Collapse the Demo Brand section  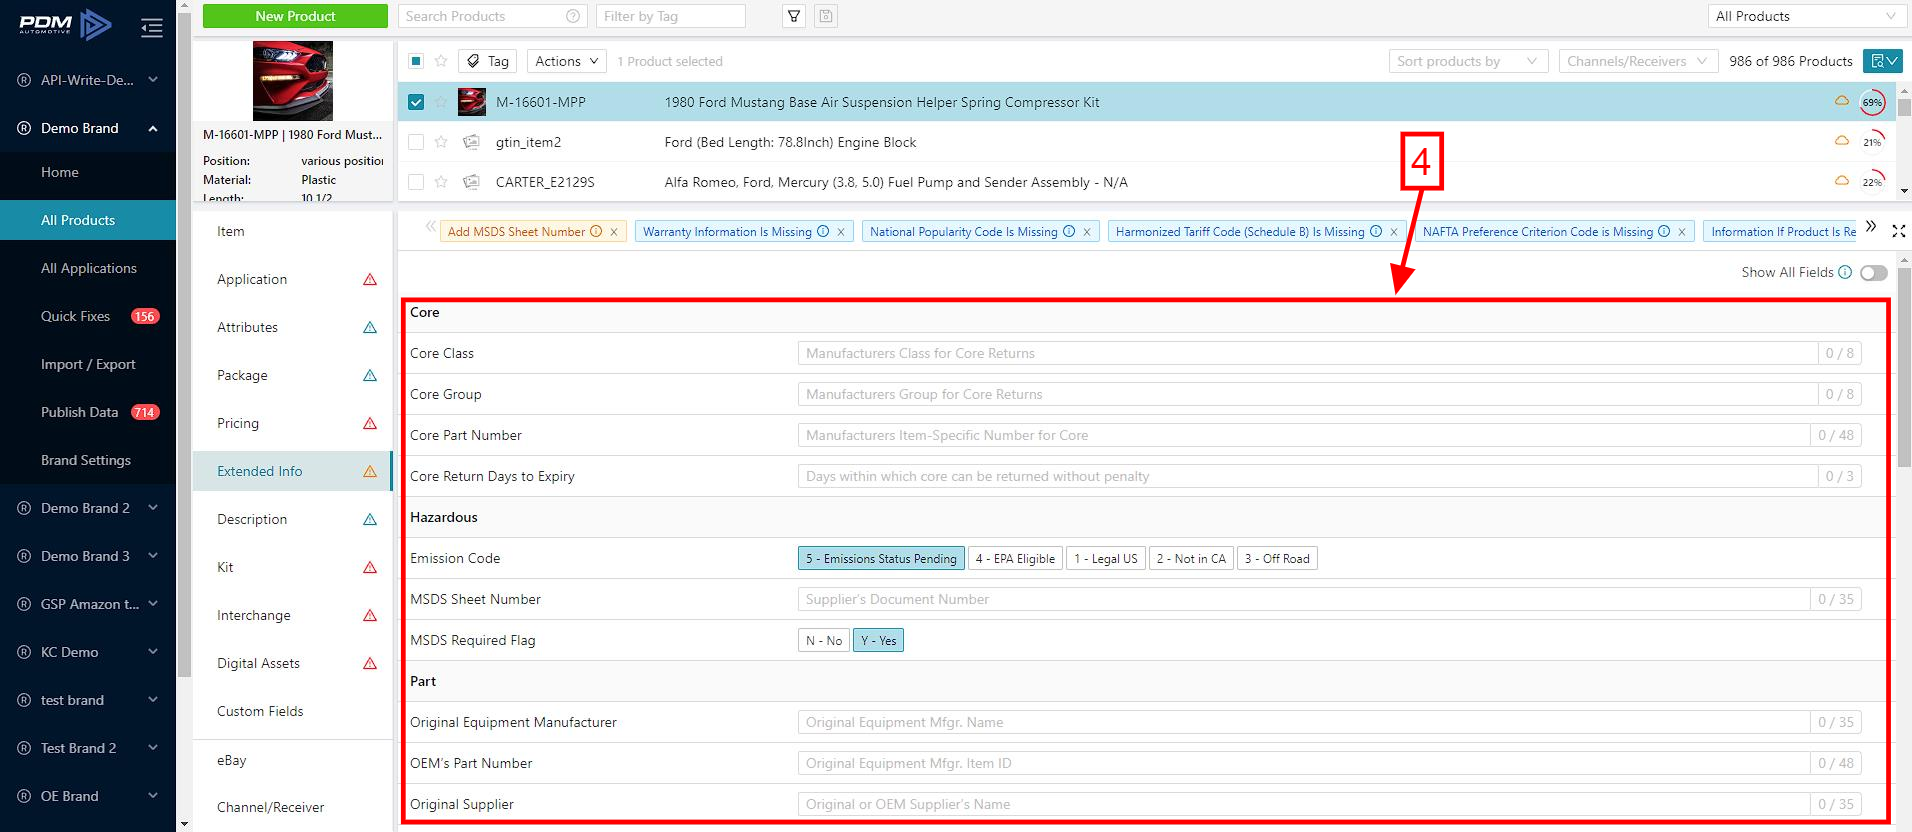(x=88, y=128)
